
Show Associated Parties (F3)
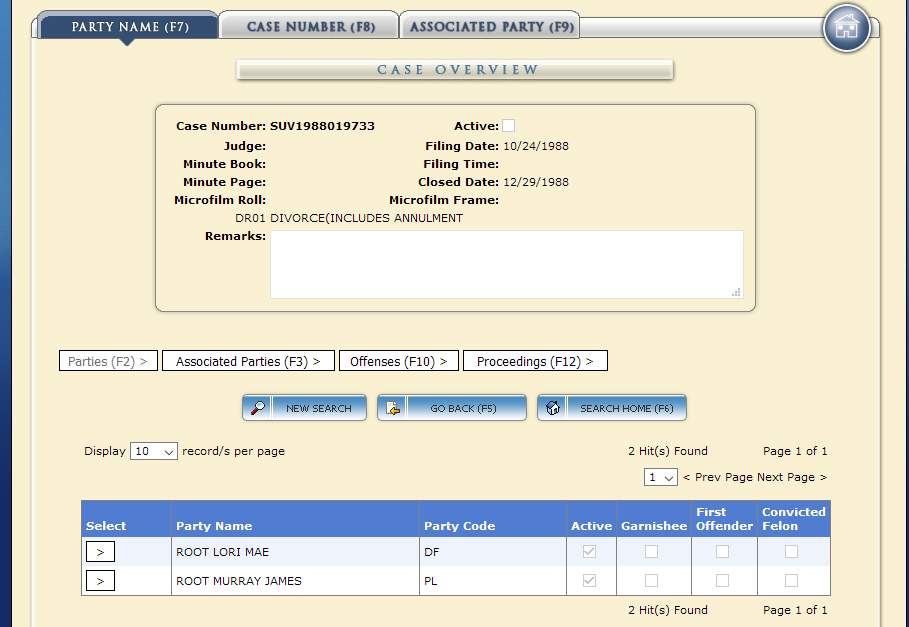[x=248, y=361]
